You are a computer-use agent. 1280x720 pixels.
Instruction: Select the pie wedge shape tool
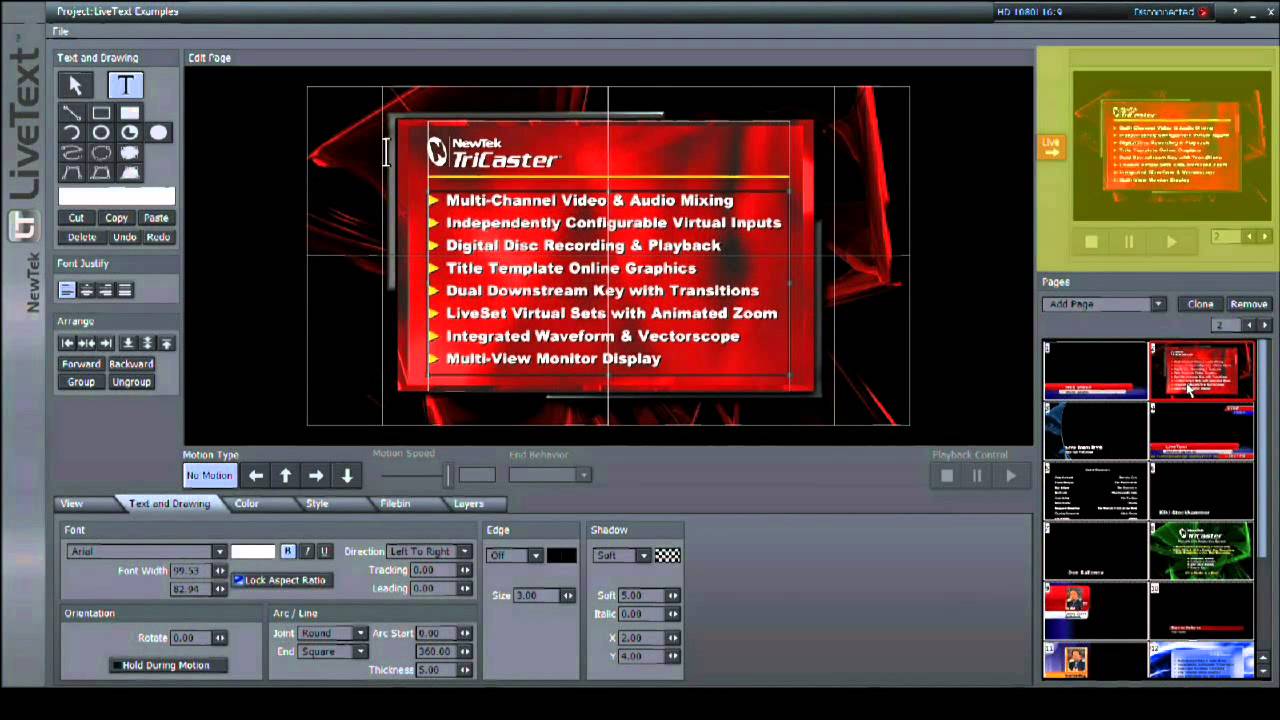coord(130,133)
